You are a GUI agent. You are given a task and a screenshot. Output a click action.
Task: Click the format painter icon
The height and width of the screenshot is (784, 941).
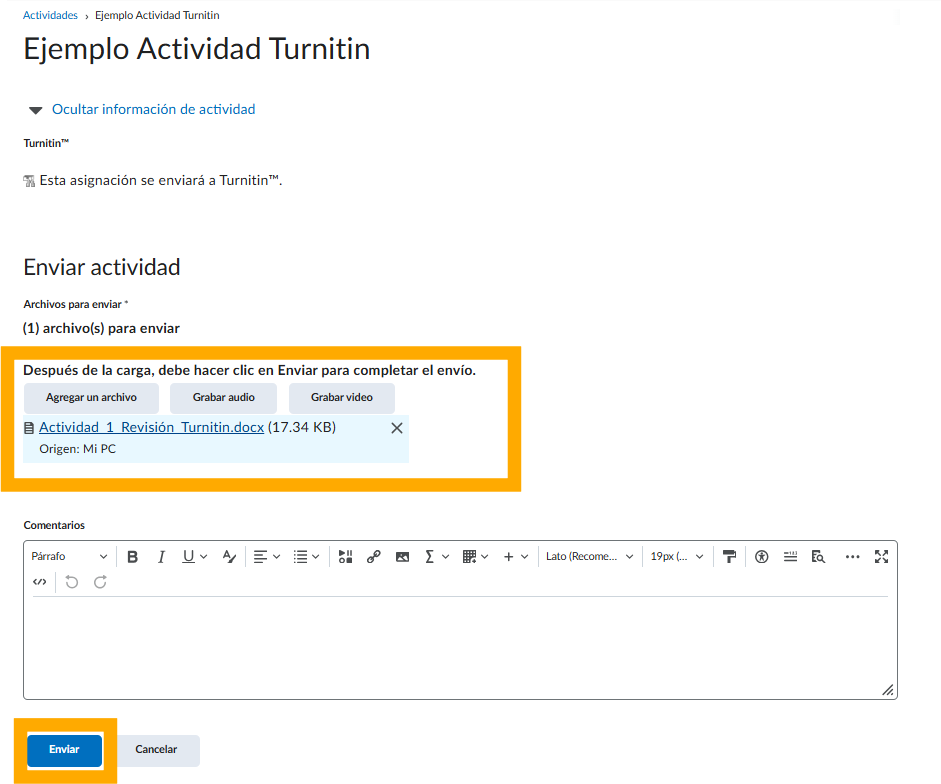[729, 557]
